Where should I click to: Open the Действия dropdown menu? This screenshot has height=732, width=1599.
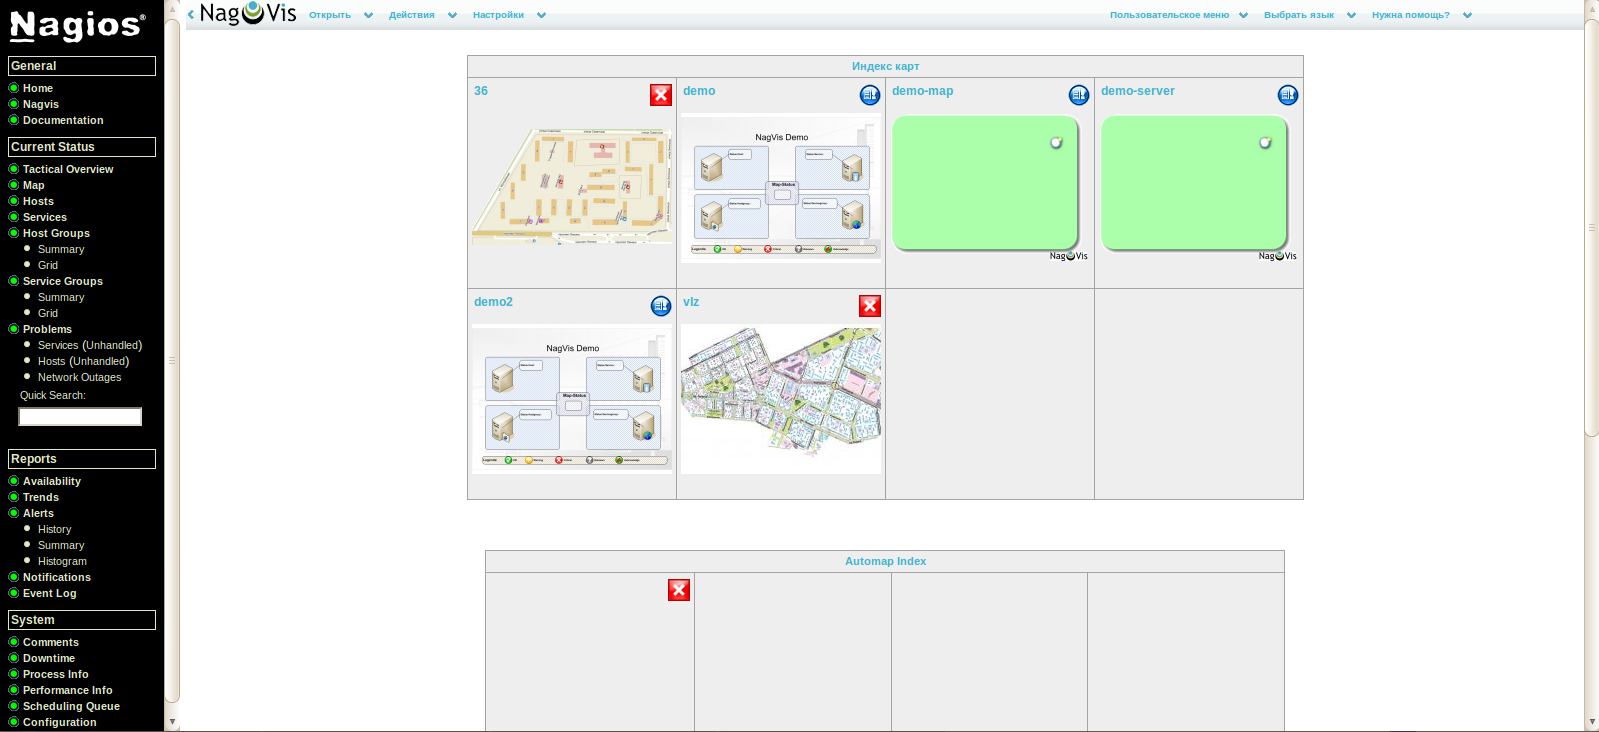coord(423,15)
